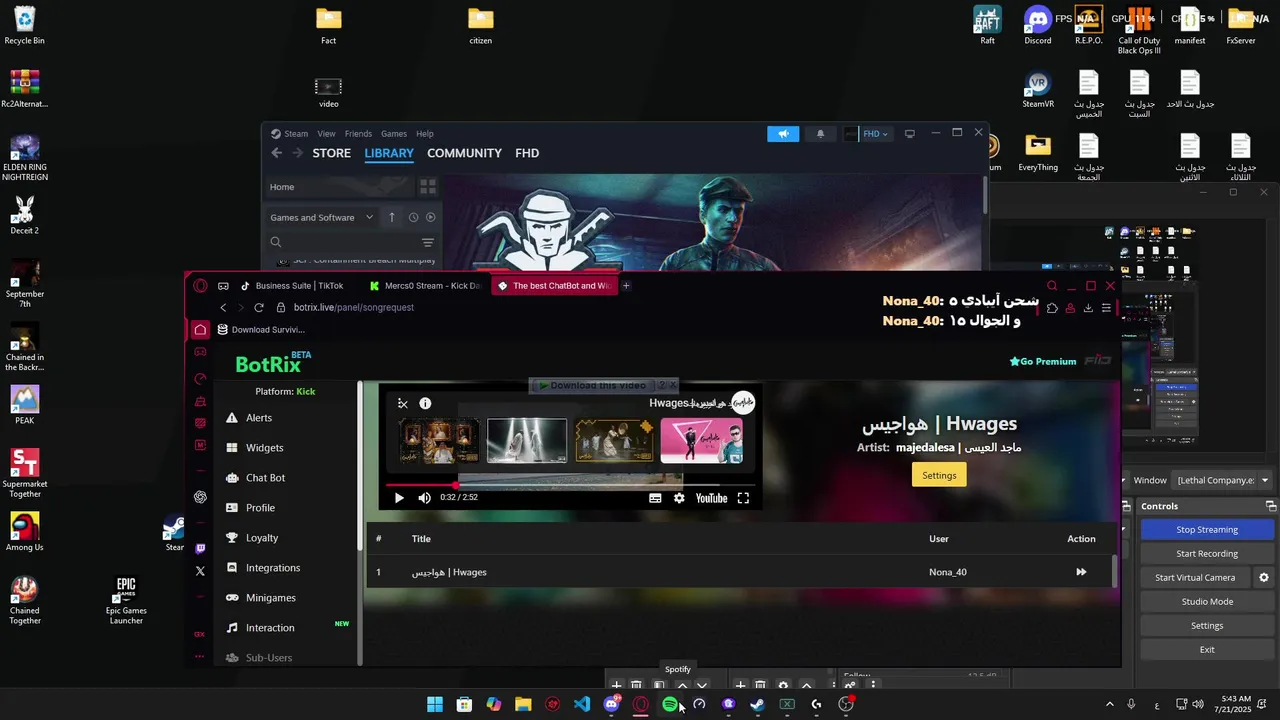Reload the BotRix page
This screenshot has width=1280, height=720.
[259, 308]
